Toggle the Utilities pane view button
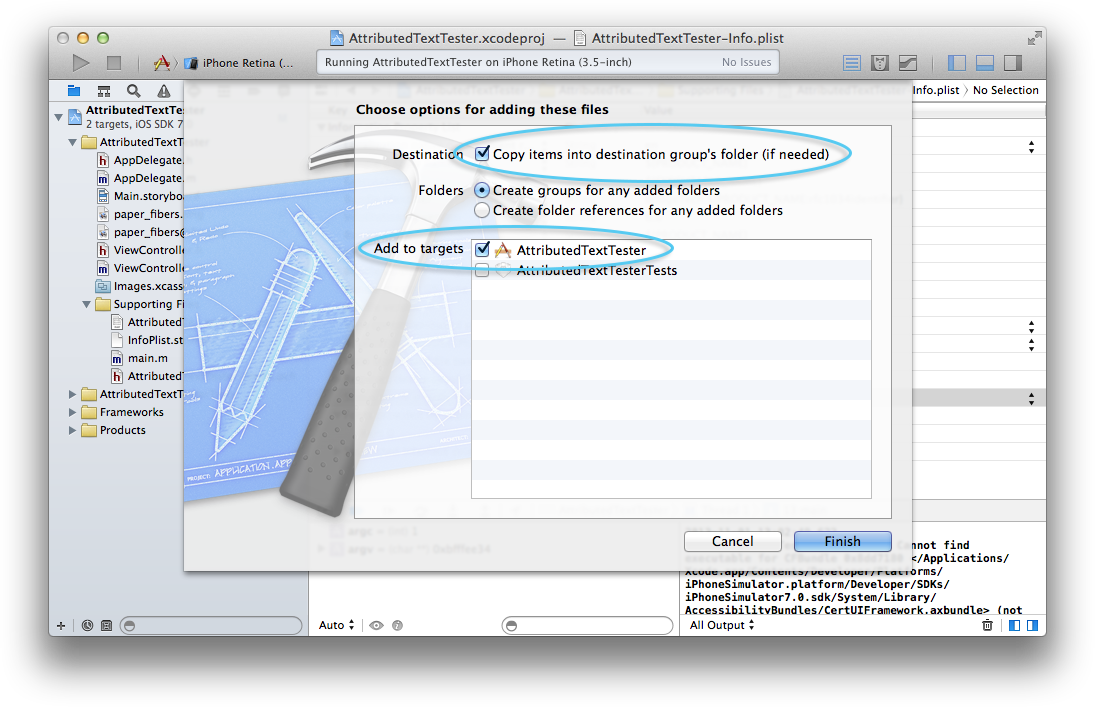1095x707 pixels. 1013,63
